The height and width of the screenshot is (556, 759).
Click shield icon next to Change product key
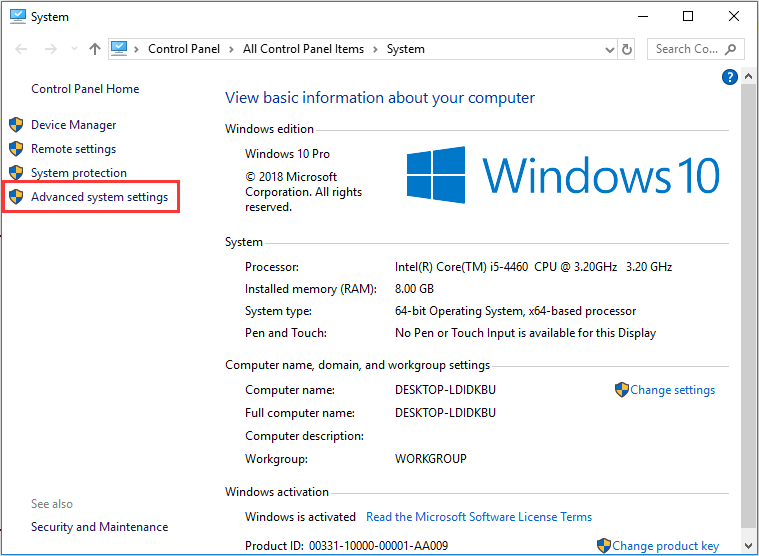tap(604, 545)
